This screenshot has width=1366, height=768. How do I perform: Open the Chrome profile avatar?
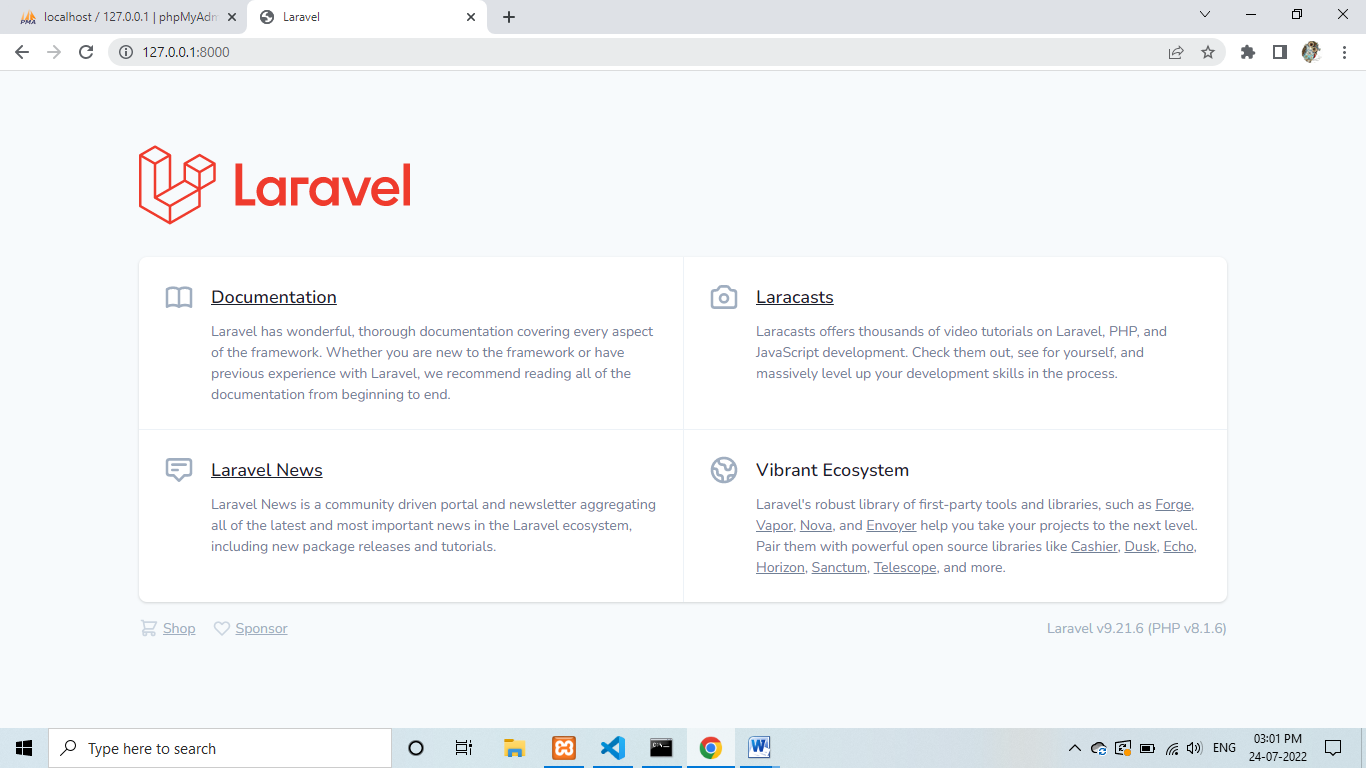(x=1311, y=52)
